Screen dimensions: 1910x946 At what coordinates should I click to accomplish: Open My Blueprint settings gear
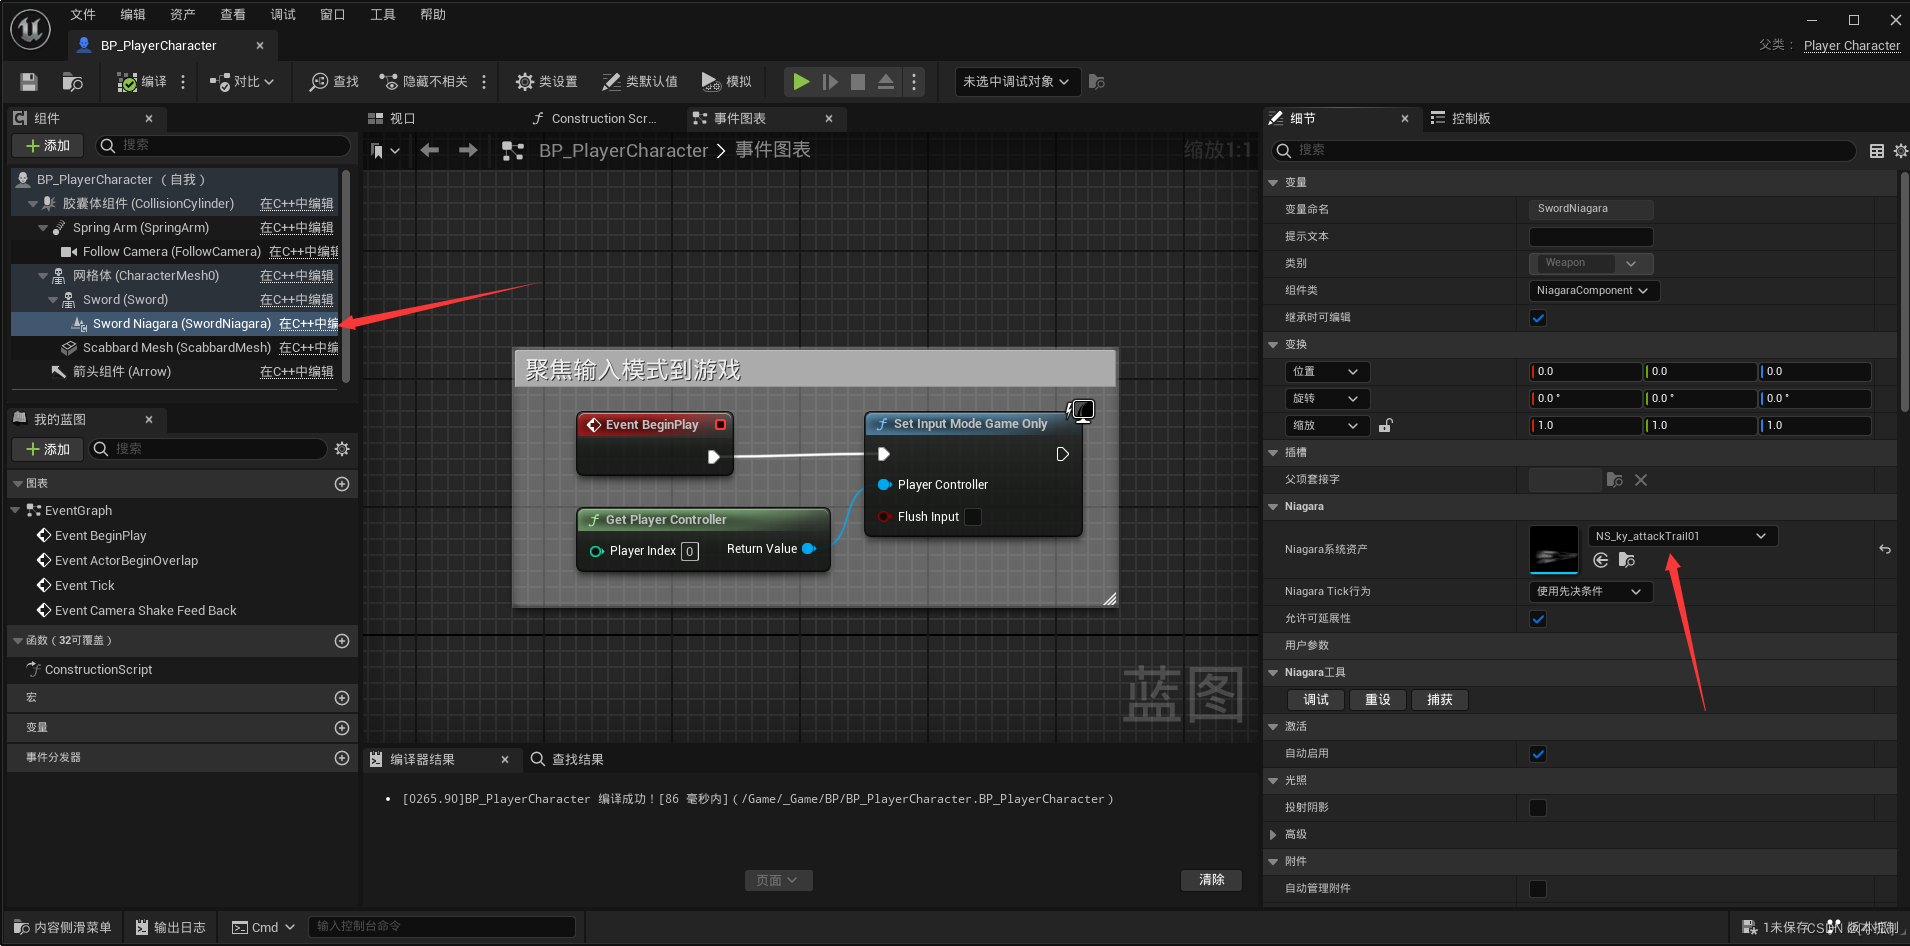[x=342, y=449]
